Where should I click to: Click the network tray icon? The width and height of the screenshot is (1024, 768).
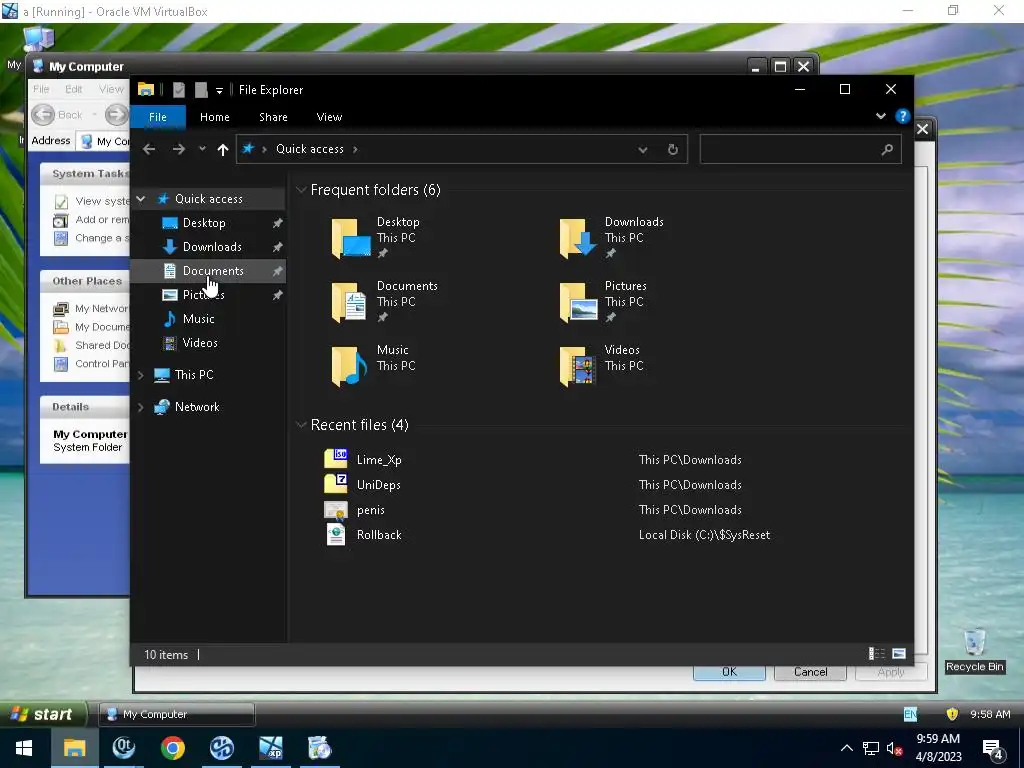pyautogui.click(x=871, y=748)
